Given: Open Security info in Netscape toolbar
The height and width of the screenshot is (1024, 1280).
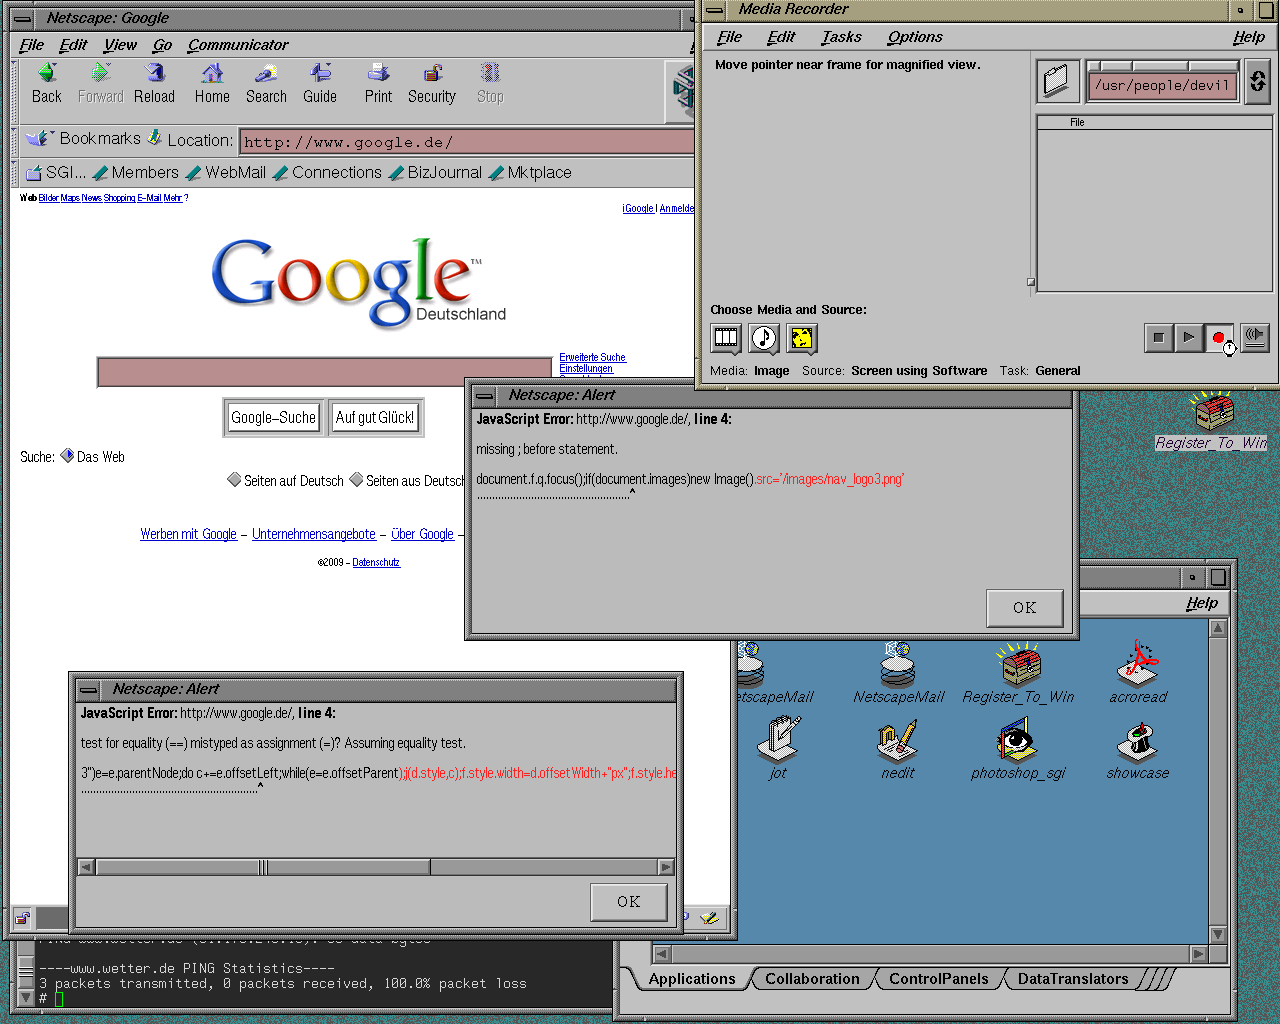Looking at the screenshot, I should [x=432, y=84].
